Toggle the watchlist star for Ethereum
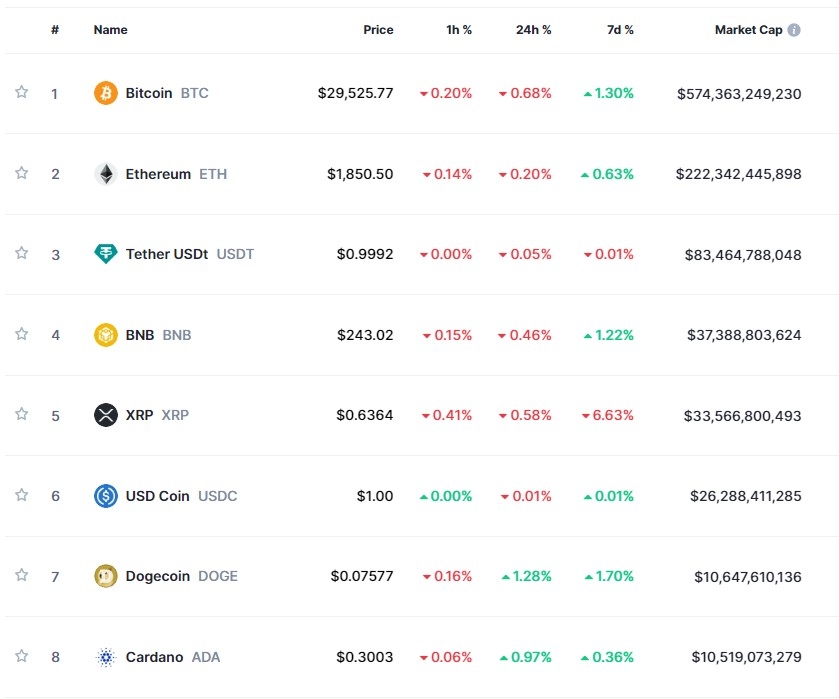Screen dimensions: 839x699 coord(21,173)
